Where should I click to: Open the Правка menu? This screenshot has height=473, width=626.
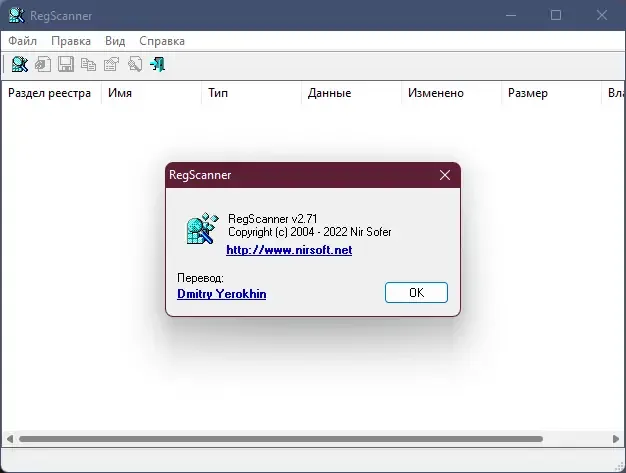pyautogui.click(x=71, y=41)
